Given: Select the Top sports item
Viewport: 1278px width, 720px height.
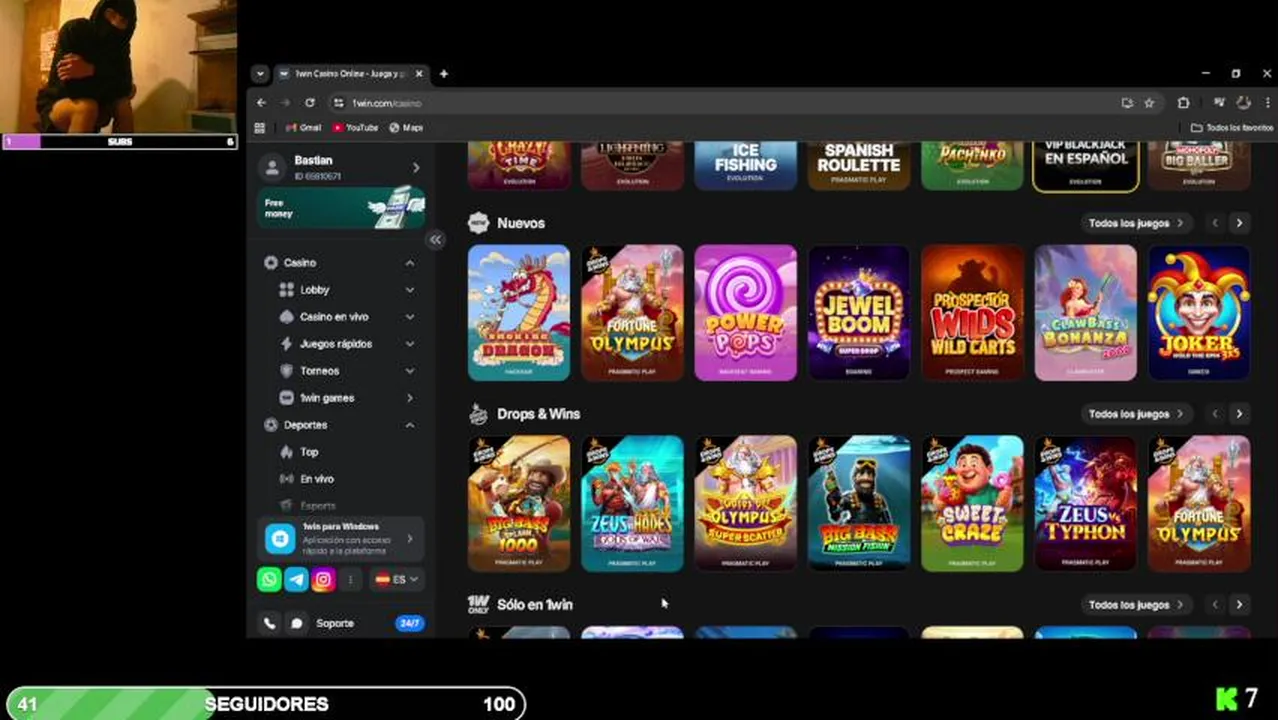Looking at the screenshot, I should click(x=309, y=452).
